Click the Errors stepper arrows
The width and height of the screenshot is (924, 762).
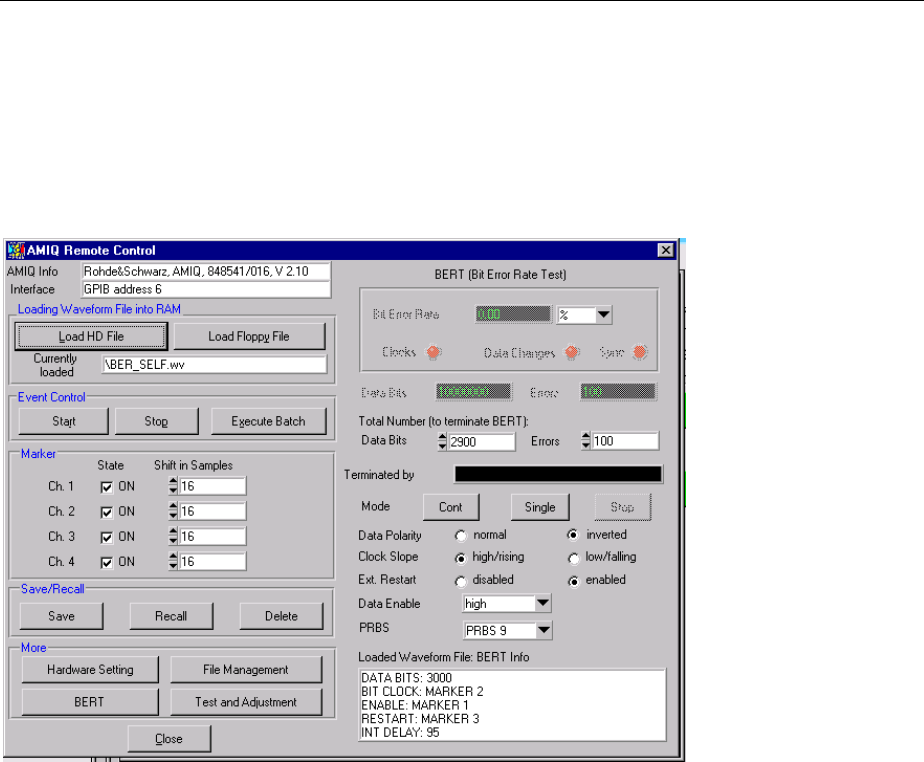click(x=586, y=441)
